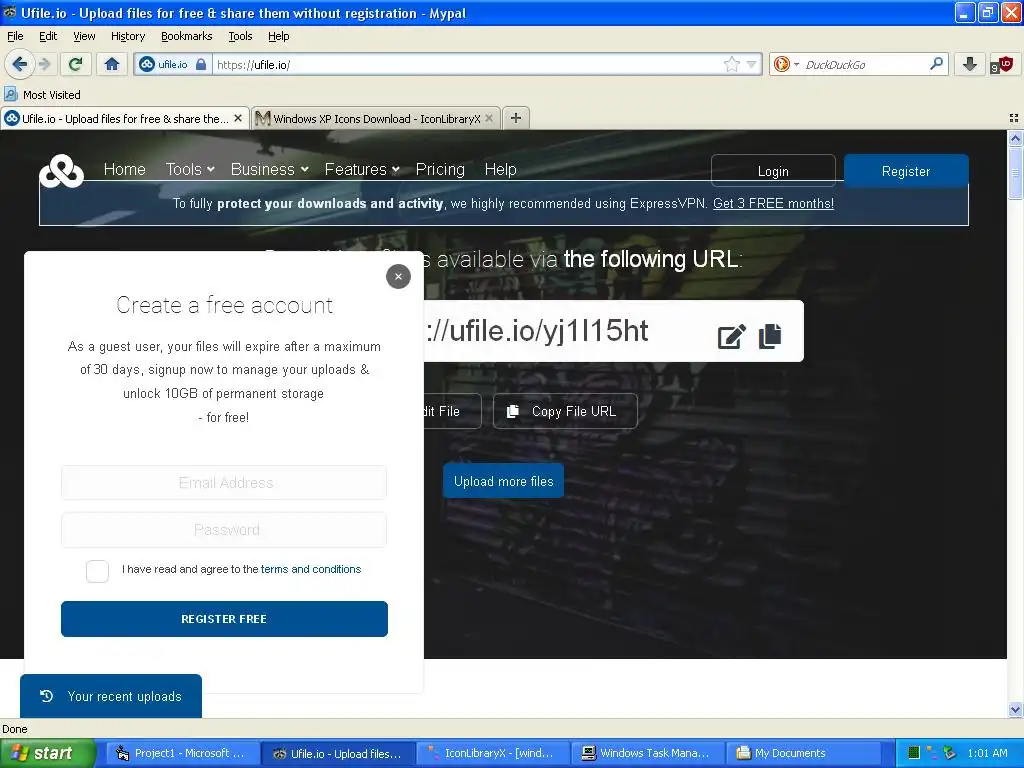
Task: Open the downloads arrow toolbar icon
Action: click(x=970, y=64)
